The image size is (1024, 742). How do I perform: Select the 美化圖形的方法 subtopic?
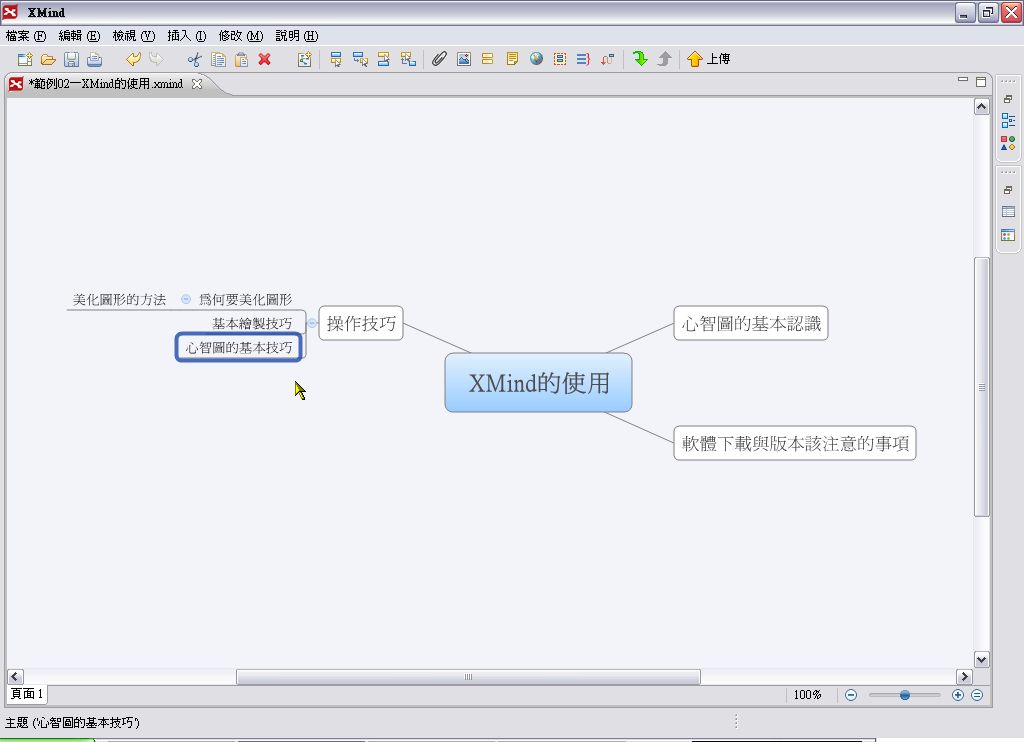click(x=119, y=299)
